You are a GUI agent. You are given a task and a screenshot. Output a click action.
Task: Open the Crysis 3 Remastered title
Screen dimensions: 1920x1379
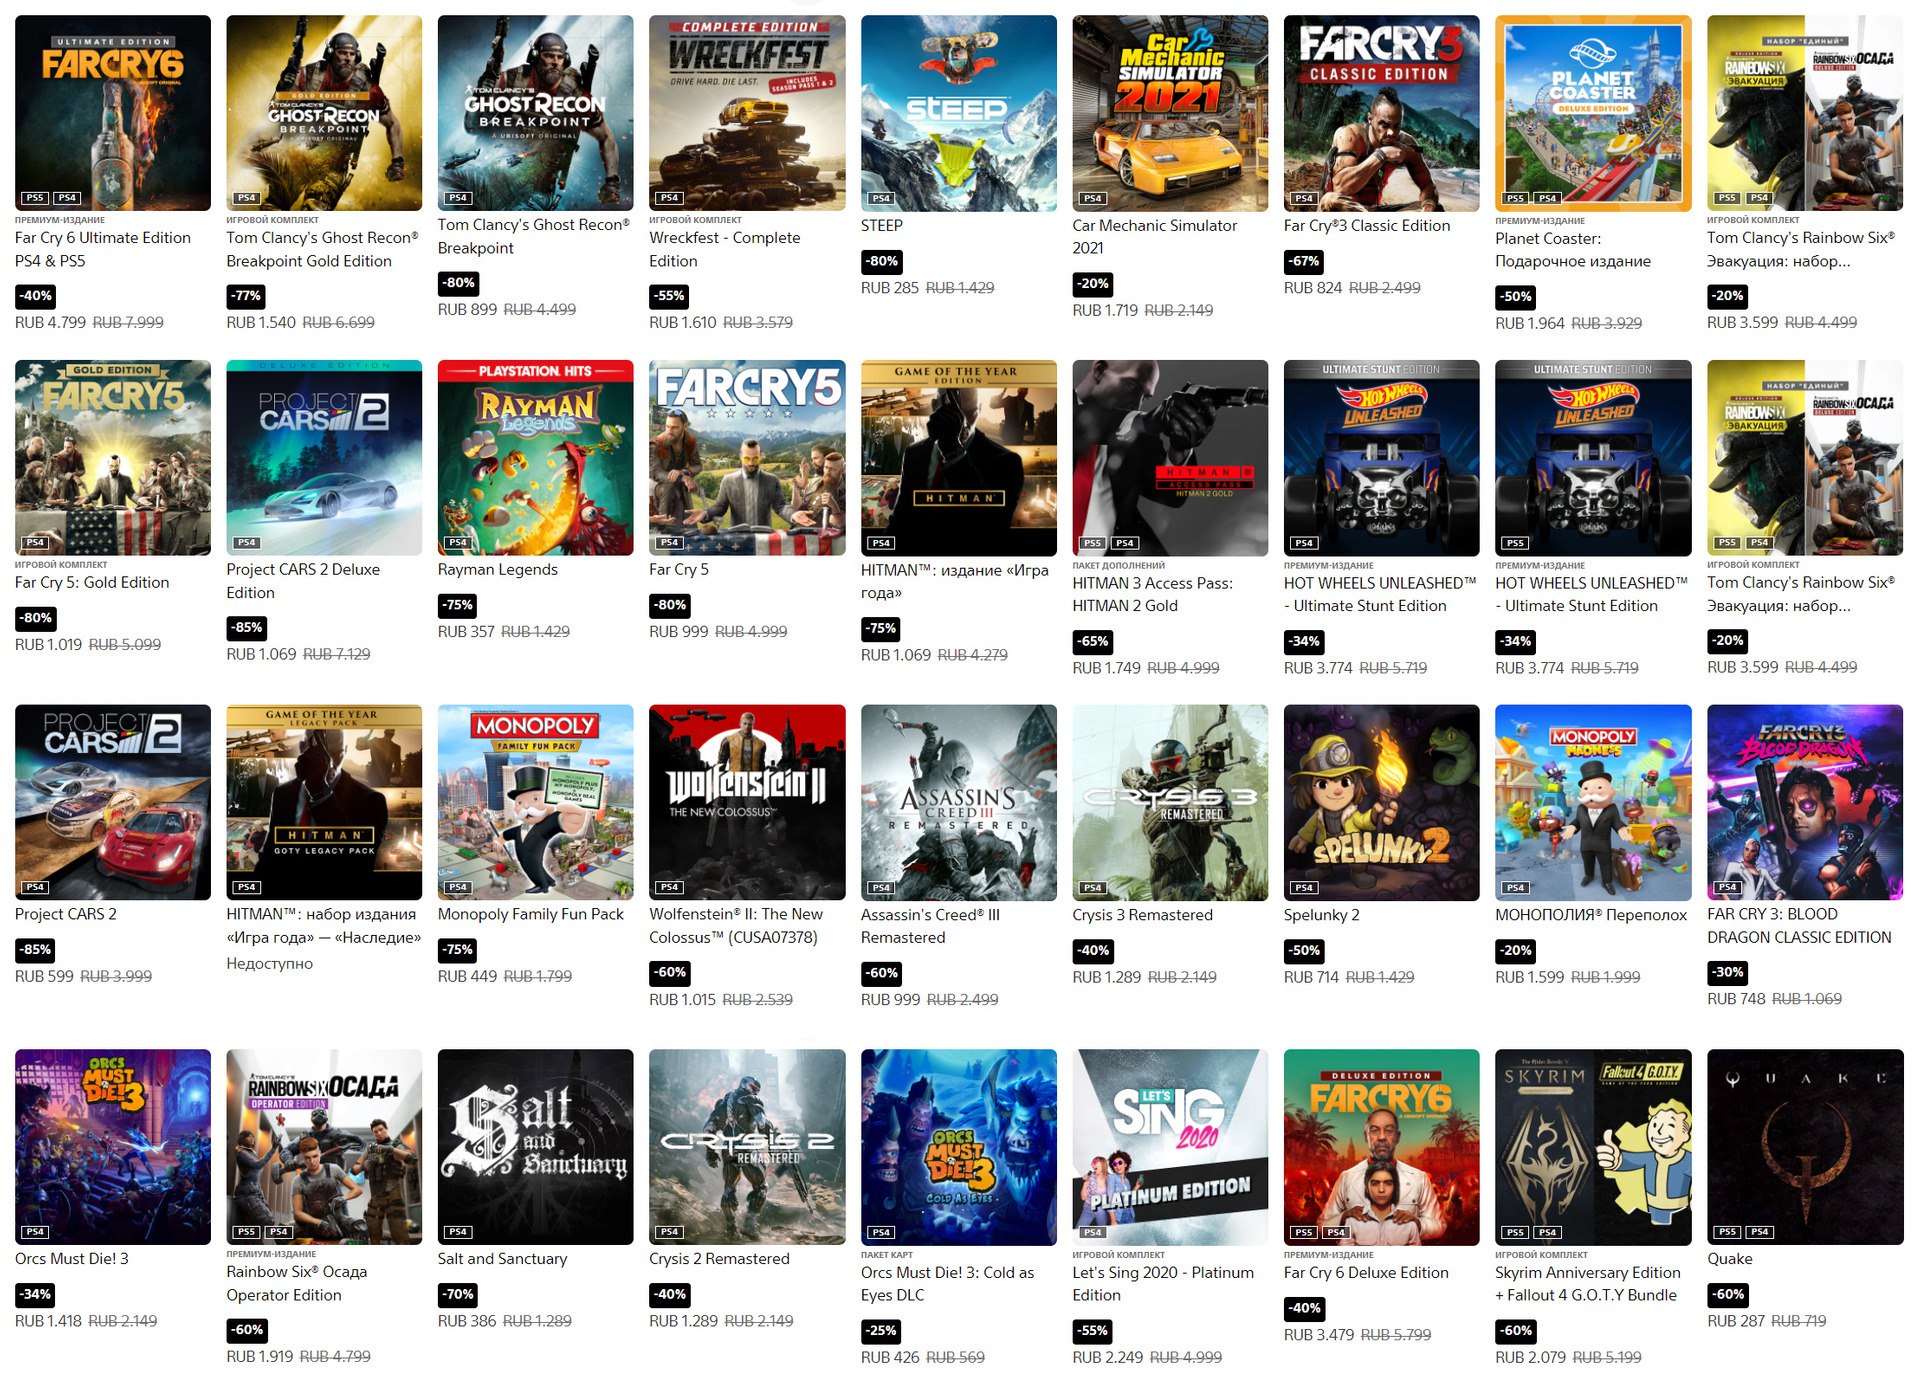point(1142,915)
